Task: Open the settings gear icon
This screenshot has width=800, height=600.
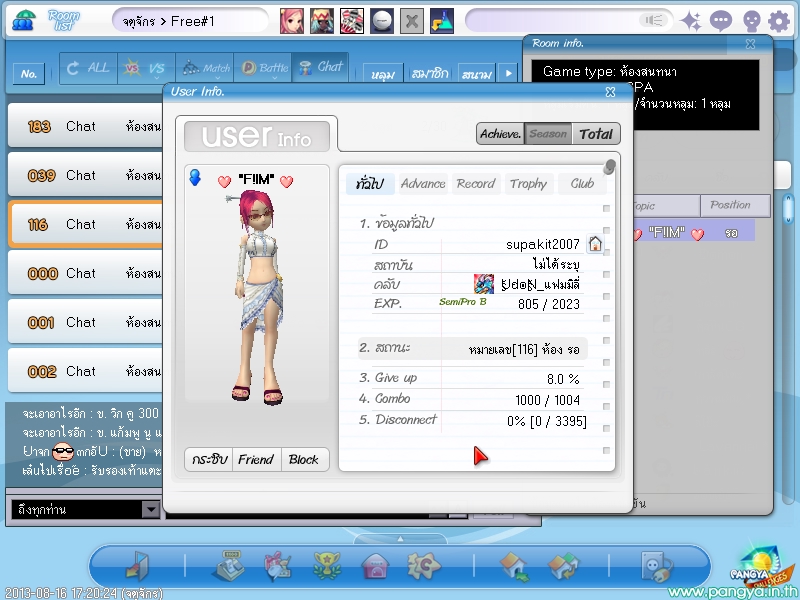Action: point(779,21)
